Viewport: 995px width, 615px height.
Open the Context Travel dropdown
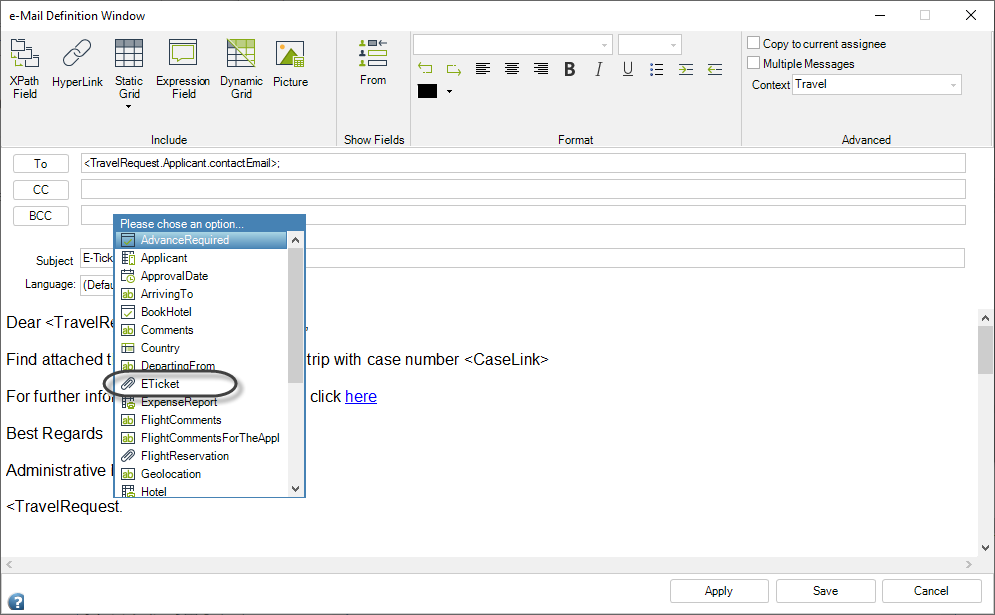click(x=876, y=84)
